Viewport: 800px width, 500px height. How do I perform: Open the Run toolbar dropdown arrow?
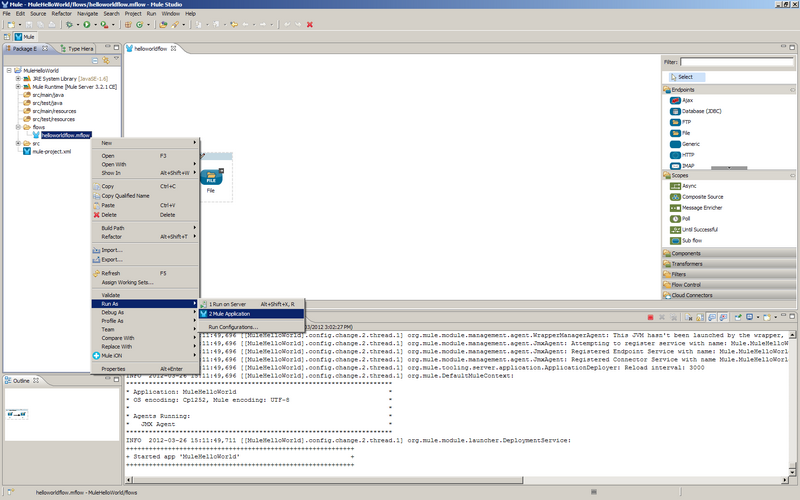[x=95, y=24]
